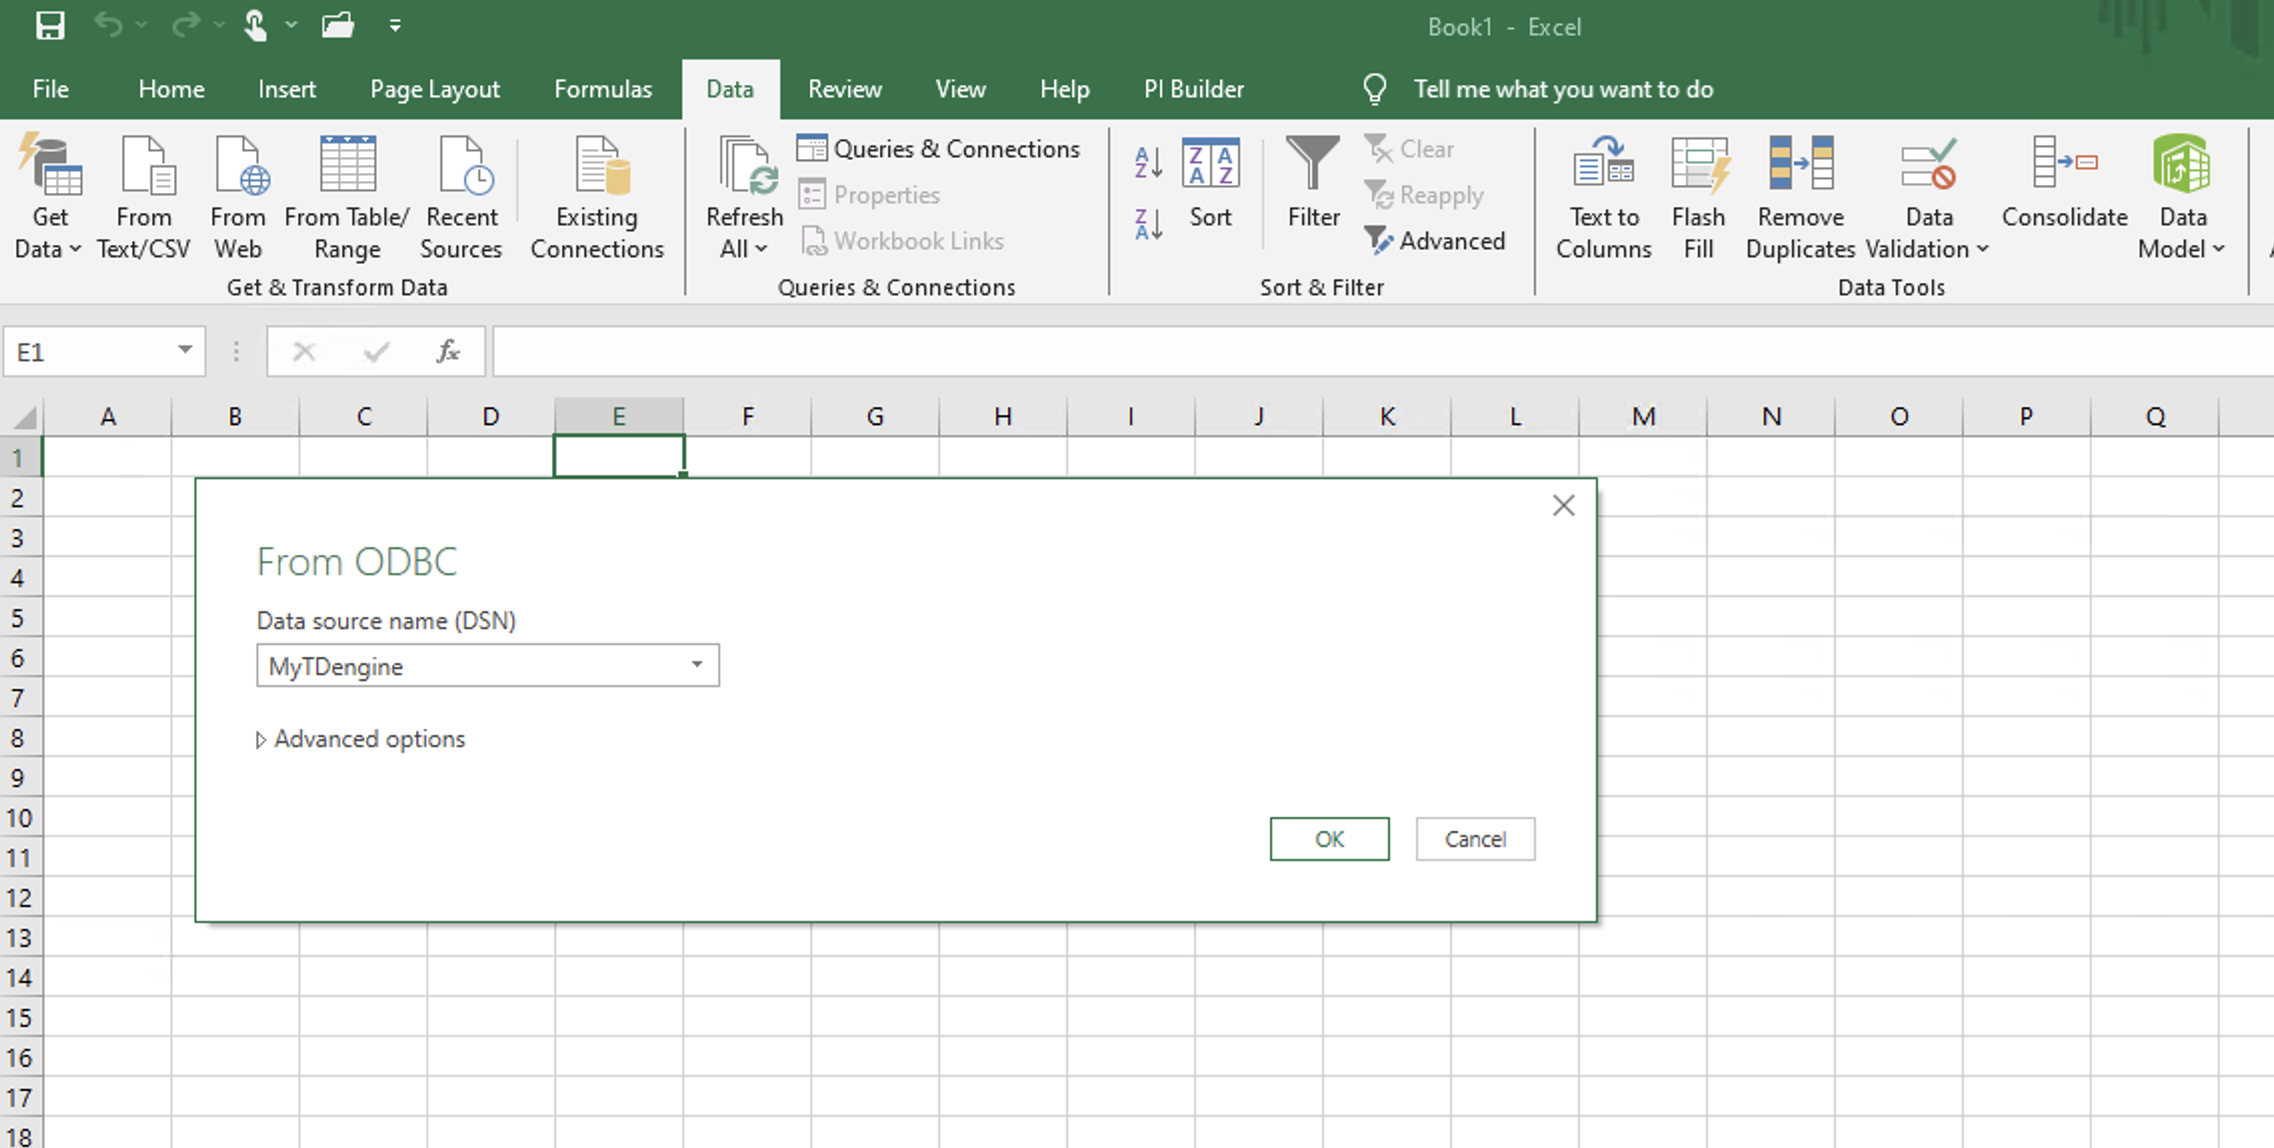Switch to the PI Builder tab
Viewport: 2274px width, 1148px height.
click(1194, 88)
